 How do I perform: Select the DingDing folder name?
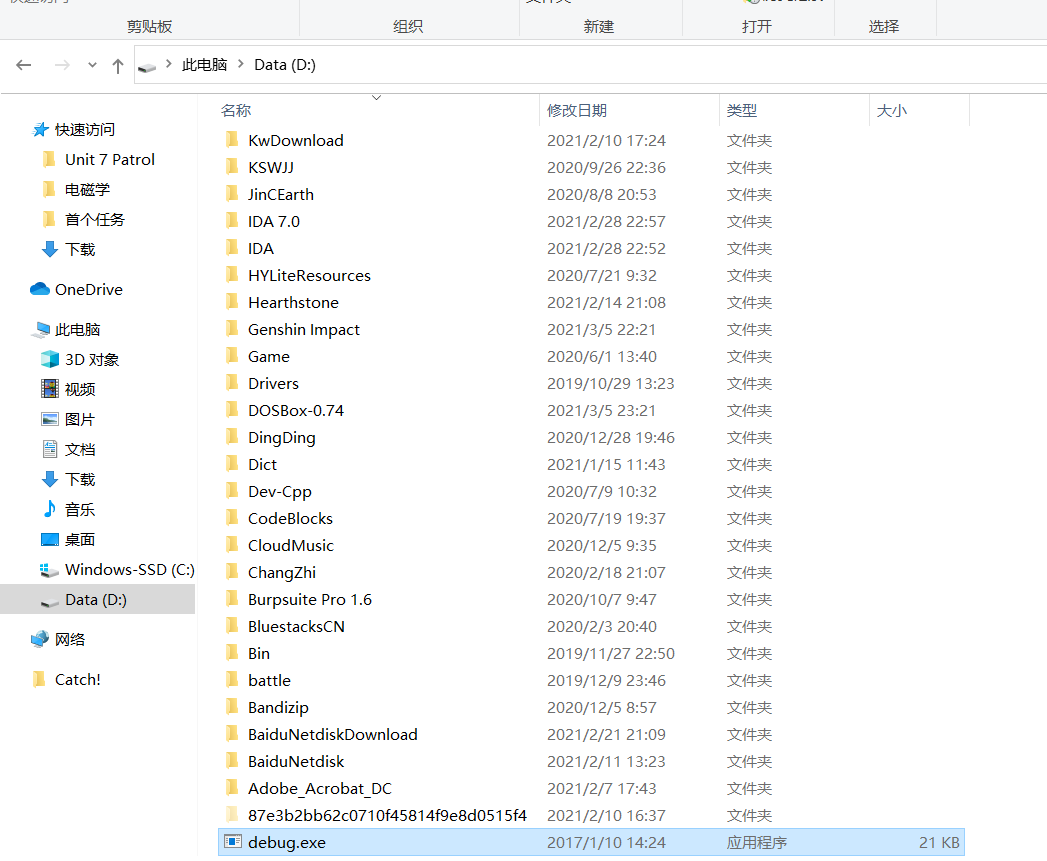pos(282,438)
